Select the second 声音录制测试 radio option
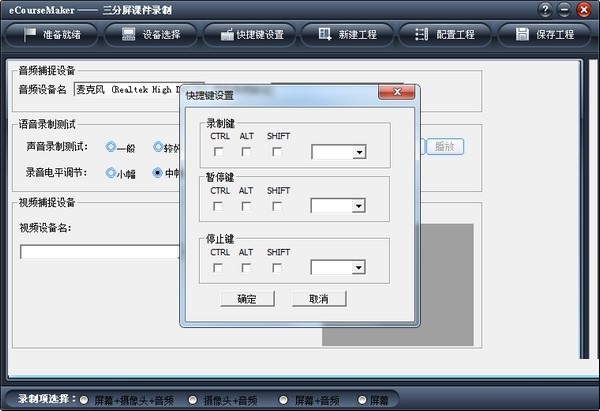600x411 pixels. click(158, 147)
